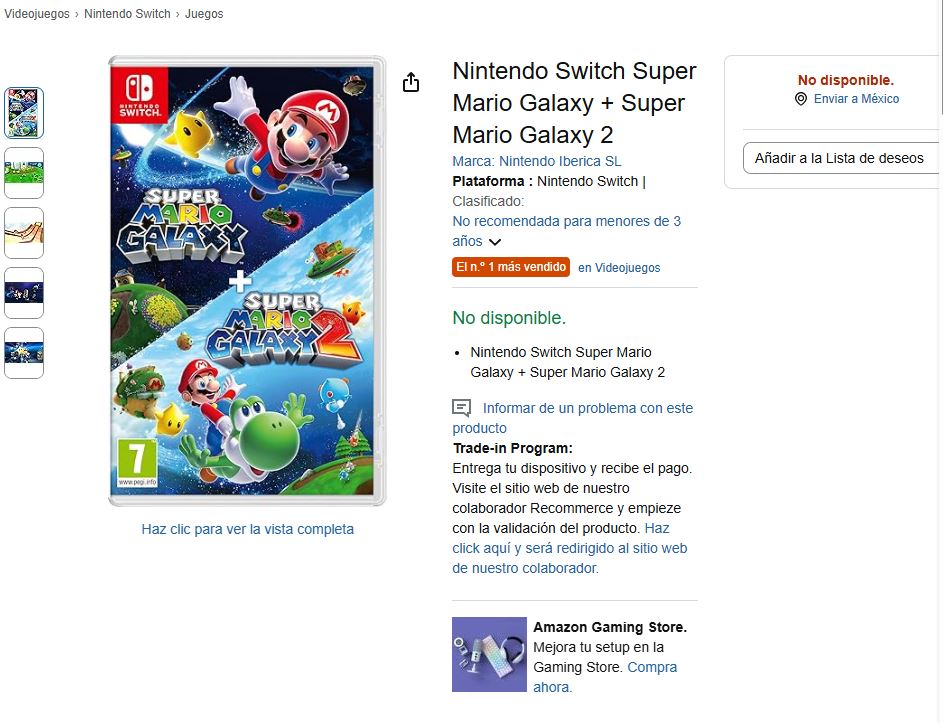Select the first product thumbnail

click(x=24, y=113)
